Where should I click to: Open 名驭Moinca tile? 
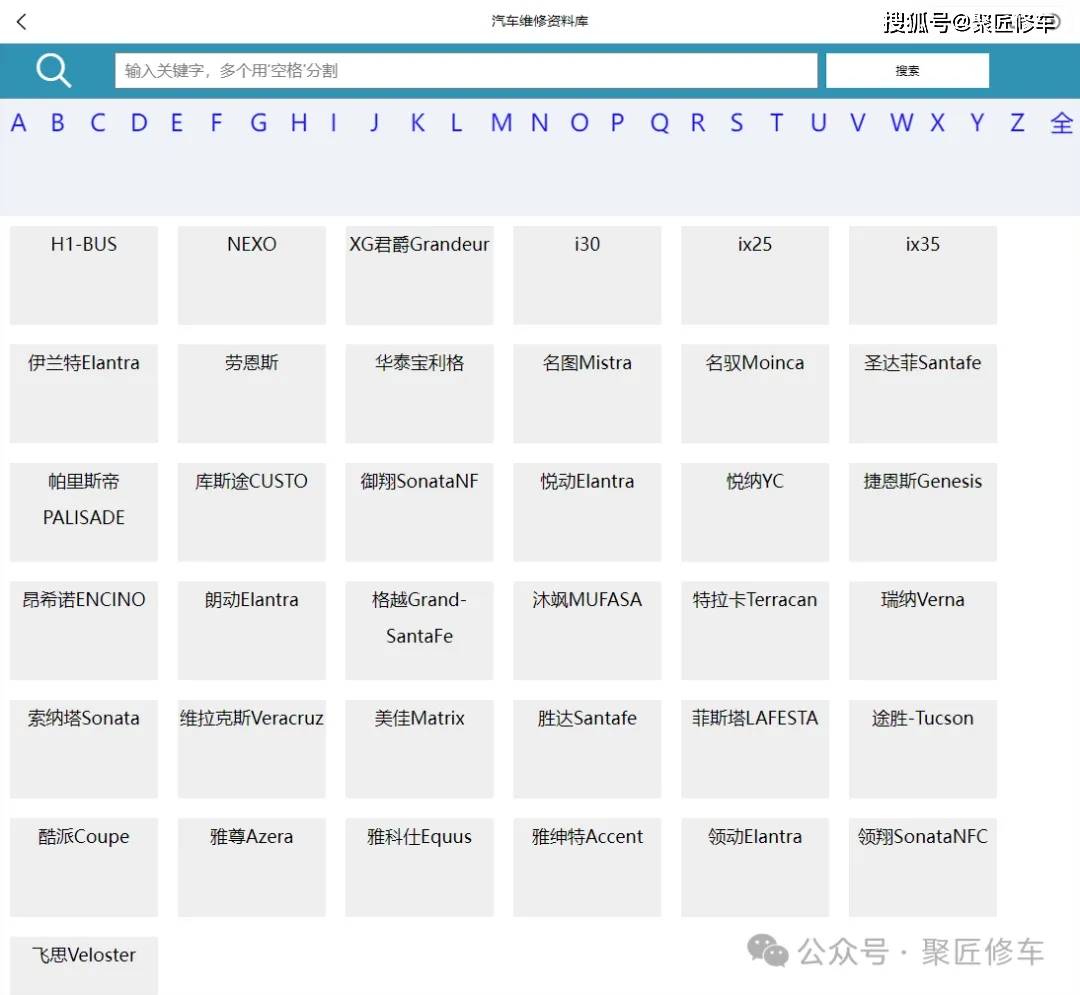[x=755, y=394]
